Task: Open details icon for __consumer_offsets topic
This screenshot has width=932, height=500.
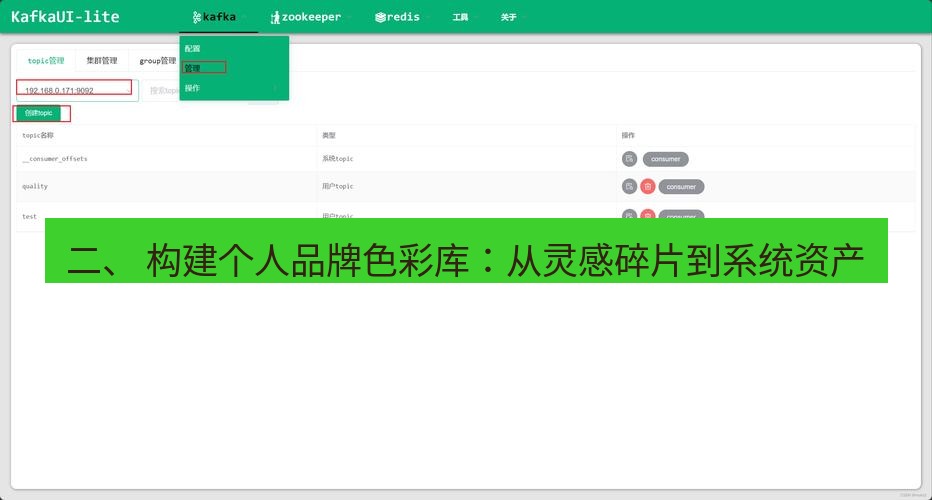Action: click(629, 159)
